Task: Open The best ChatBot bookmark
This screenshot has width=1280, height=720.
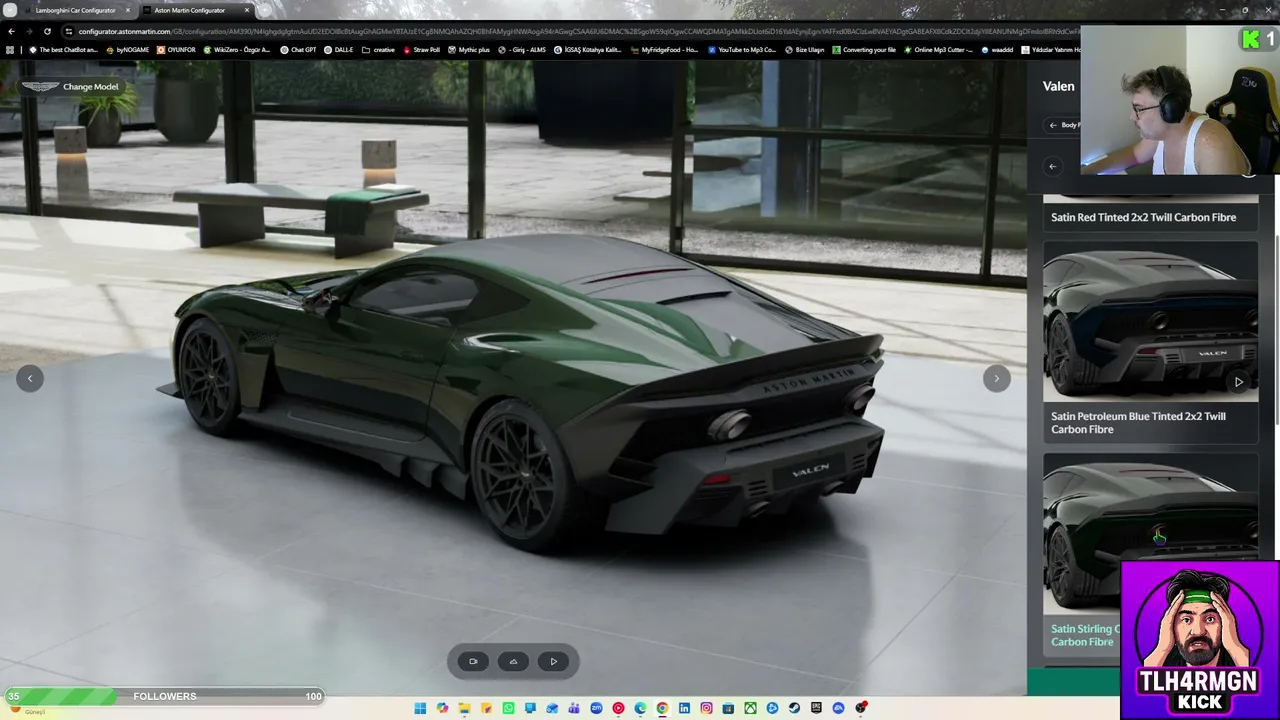Action: pos(63,50)
